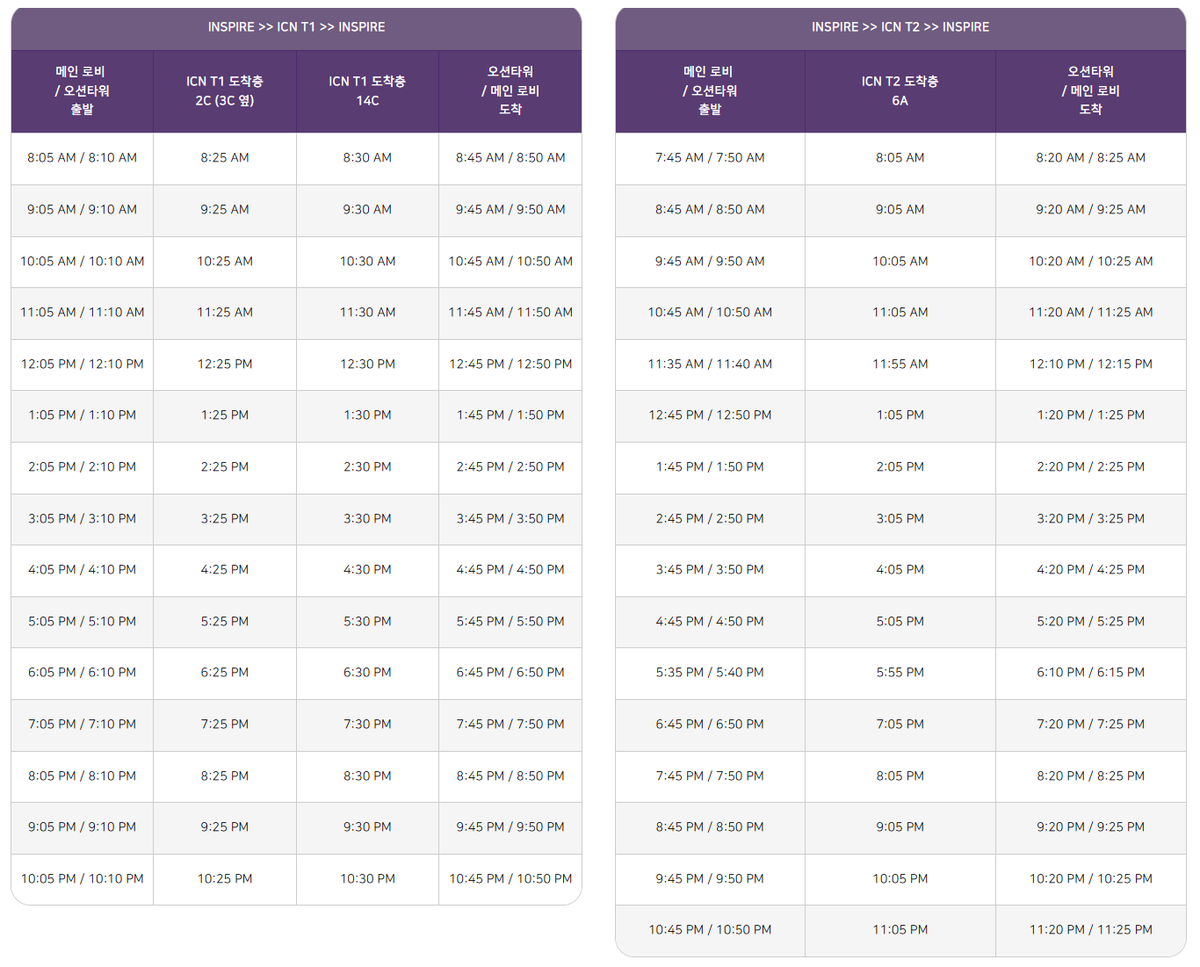Click '10:25 AM' in the T1 2C column

(225, 261)
